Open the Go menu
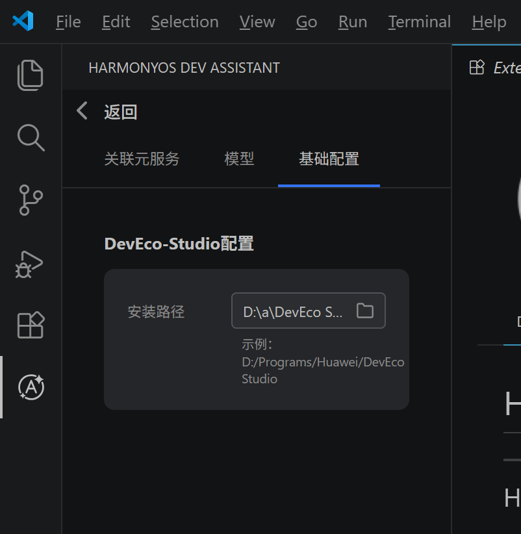This screenshot has height=534, width=521. 306,22
